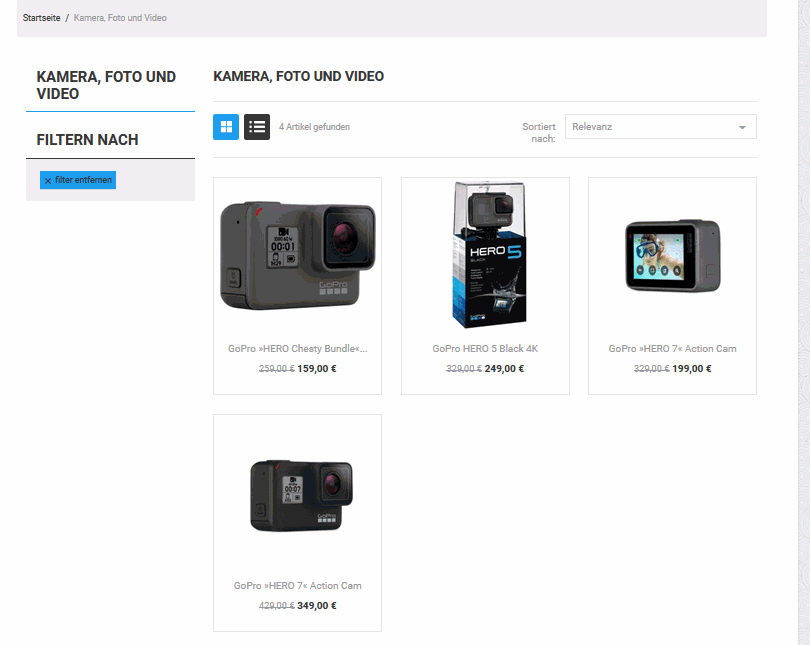
Task: Click the "199,00 €" sale price
Action: [x=692, y=369]
